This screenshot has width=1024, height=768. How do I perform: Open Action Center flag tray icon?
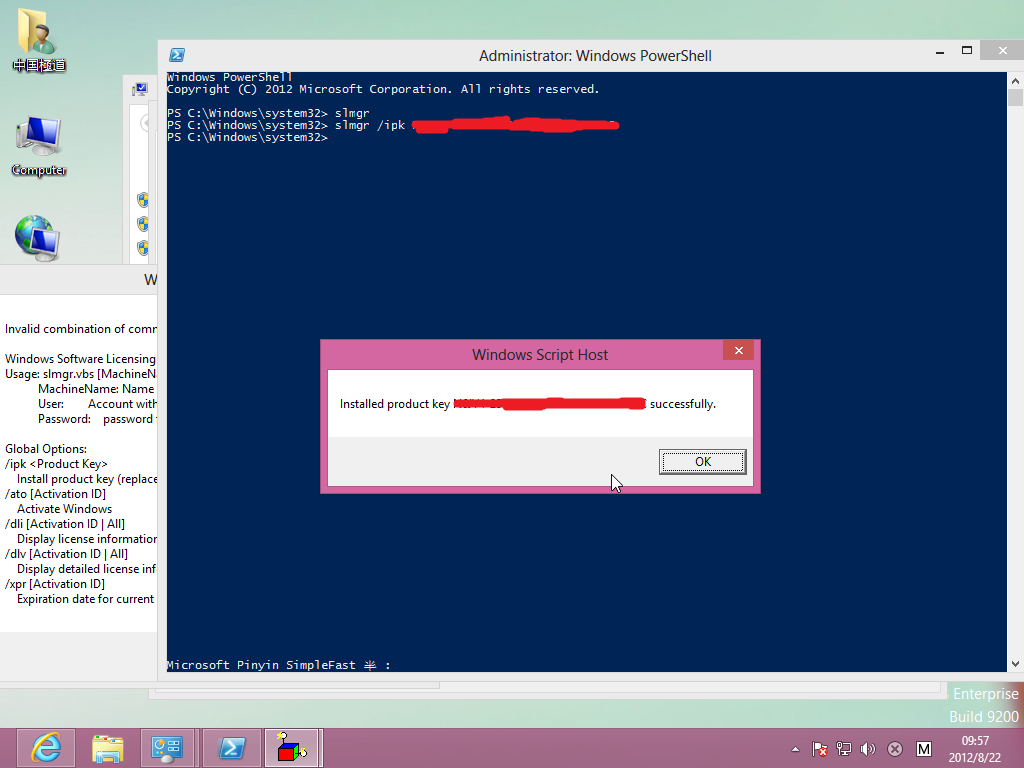click(820, 749)
